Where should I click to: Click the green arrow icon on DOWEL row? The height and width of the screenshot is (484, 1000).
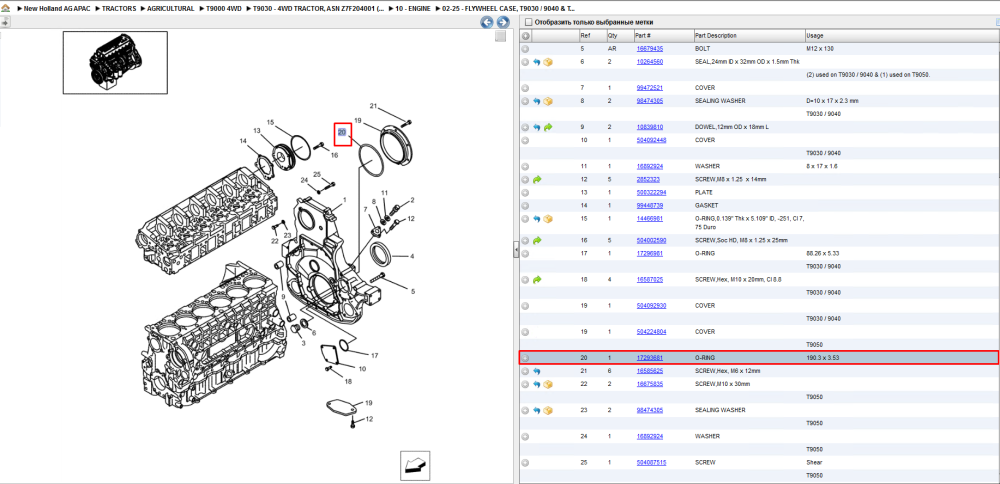[x=548, y=127]
